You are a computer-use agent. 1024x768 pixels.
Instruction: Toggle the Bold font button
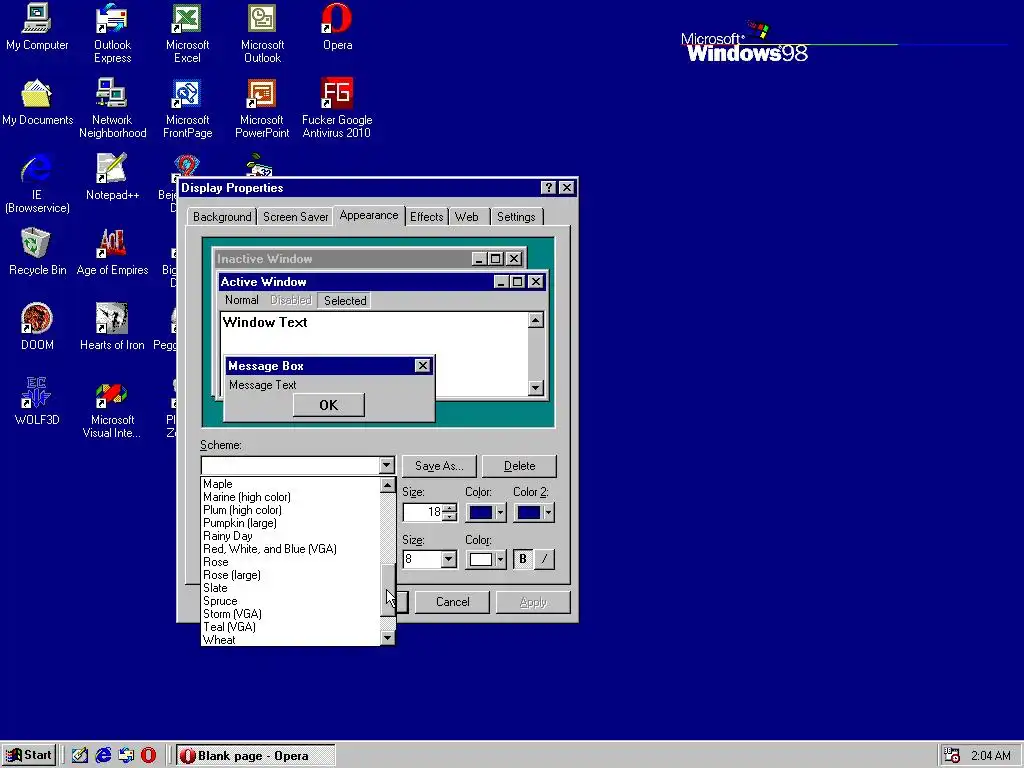coord(522,559)
